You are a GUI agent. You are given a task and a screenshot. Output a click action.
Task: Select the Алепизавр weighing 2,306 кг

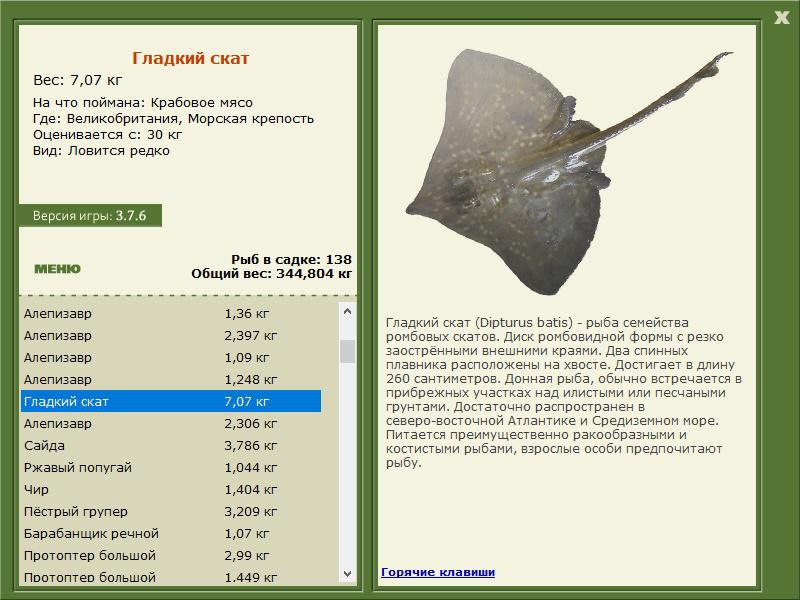pos(170,423)
